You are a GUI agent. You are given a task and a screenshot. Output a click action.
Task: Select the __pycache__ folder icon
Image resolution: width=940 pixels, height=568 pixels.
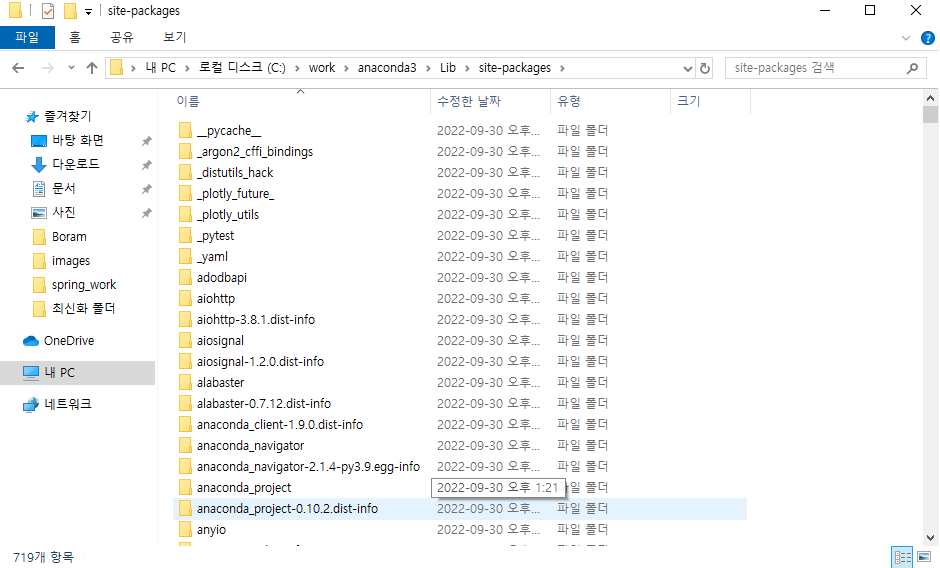pyautogui.click(x=185, y=130)
